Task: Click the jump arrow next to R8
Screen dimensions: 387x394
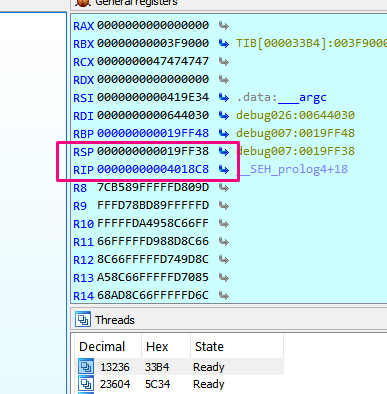Action: click(x=224, y=188)
